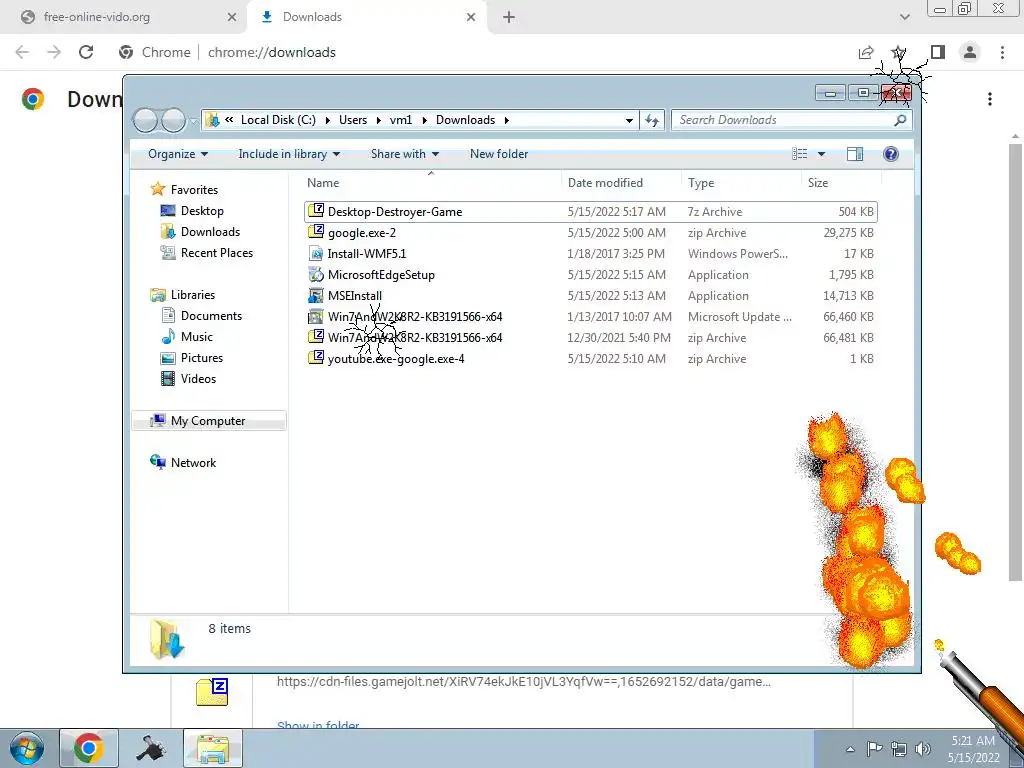Click the search magnifier icon in Explorer
This screenshot has height=768, width=1024.
(900, 120)
